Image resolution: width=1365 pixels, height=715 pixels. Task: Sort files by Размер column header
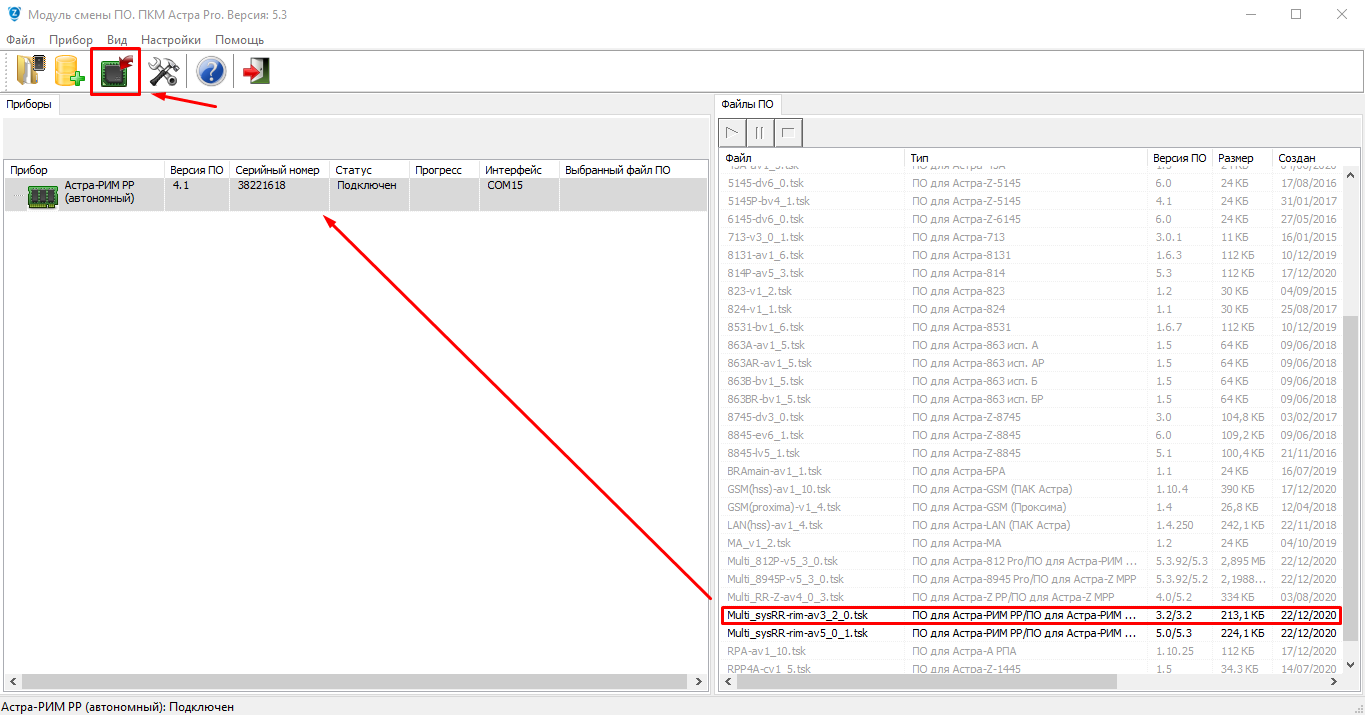[1242, 158]
